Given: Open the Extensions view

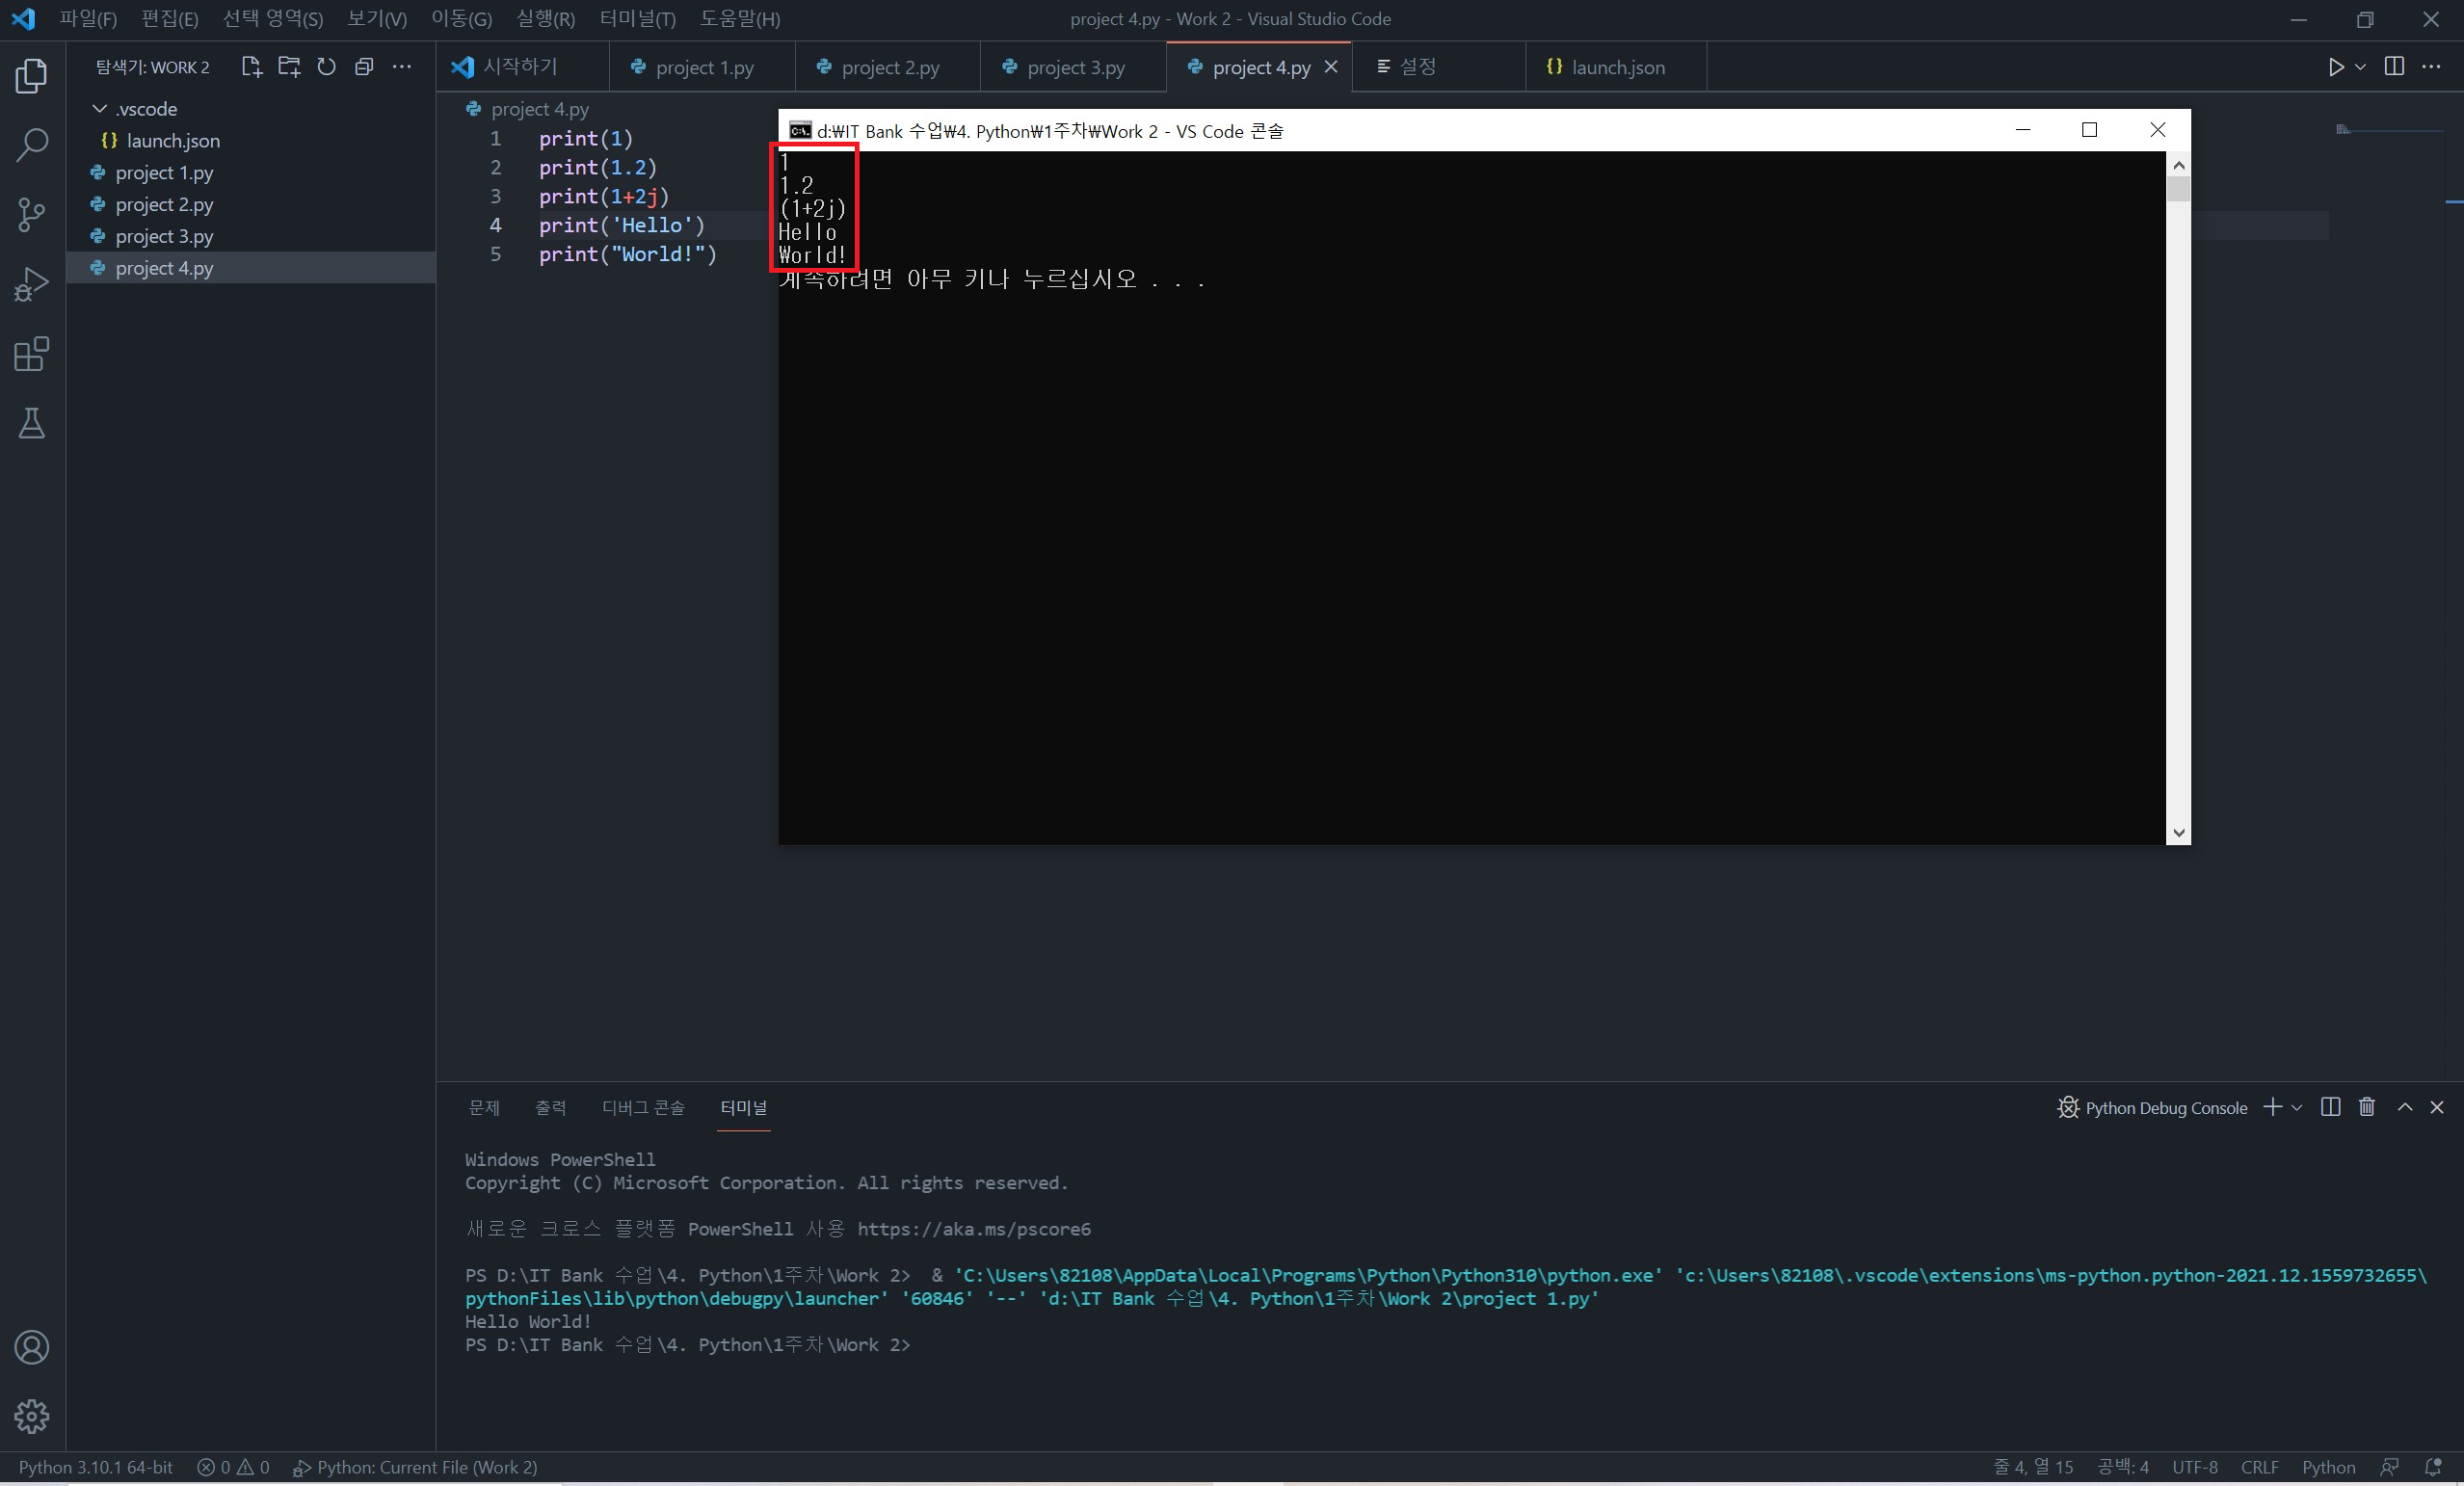Looking at the screenshot, I should click(32, 354).
